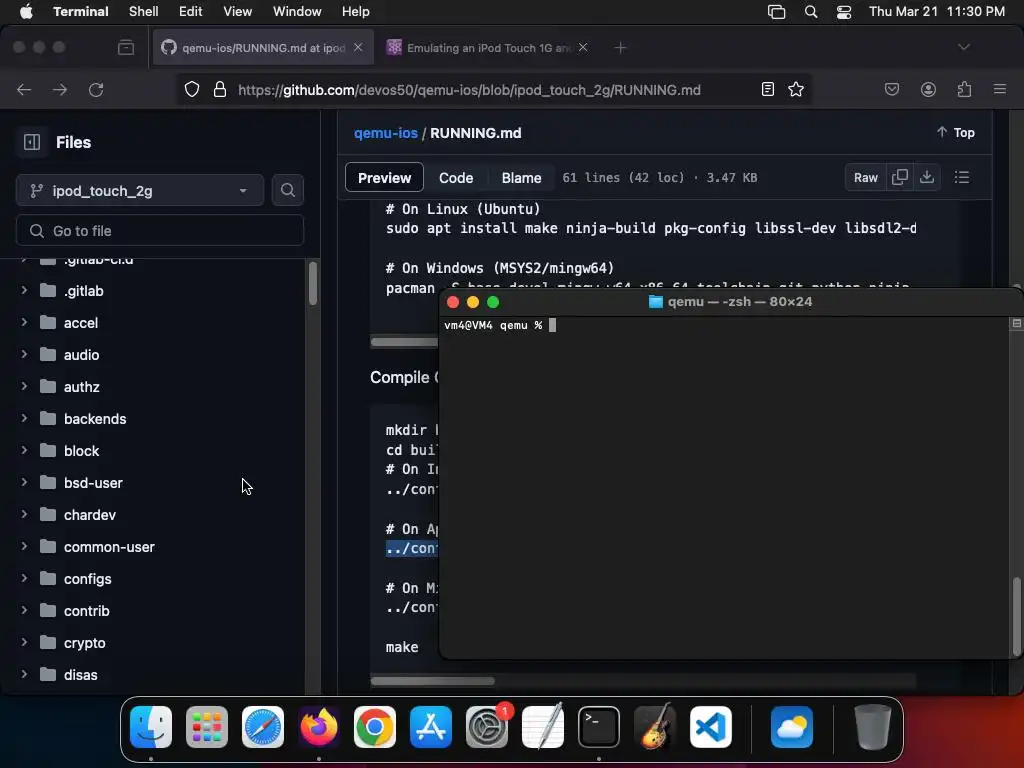Viewport: 1024px width, 768px height.
Task: Open the View menu
Action: [237, 12]
